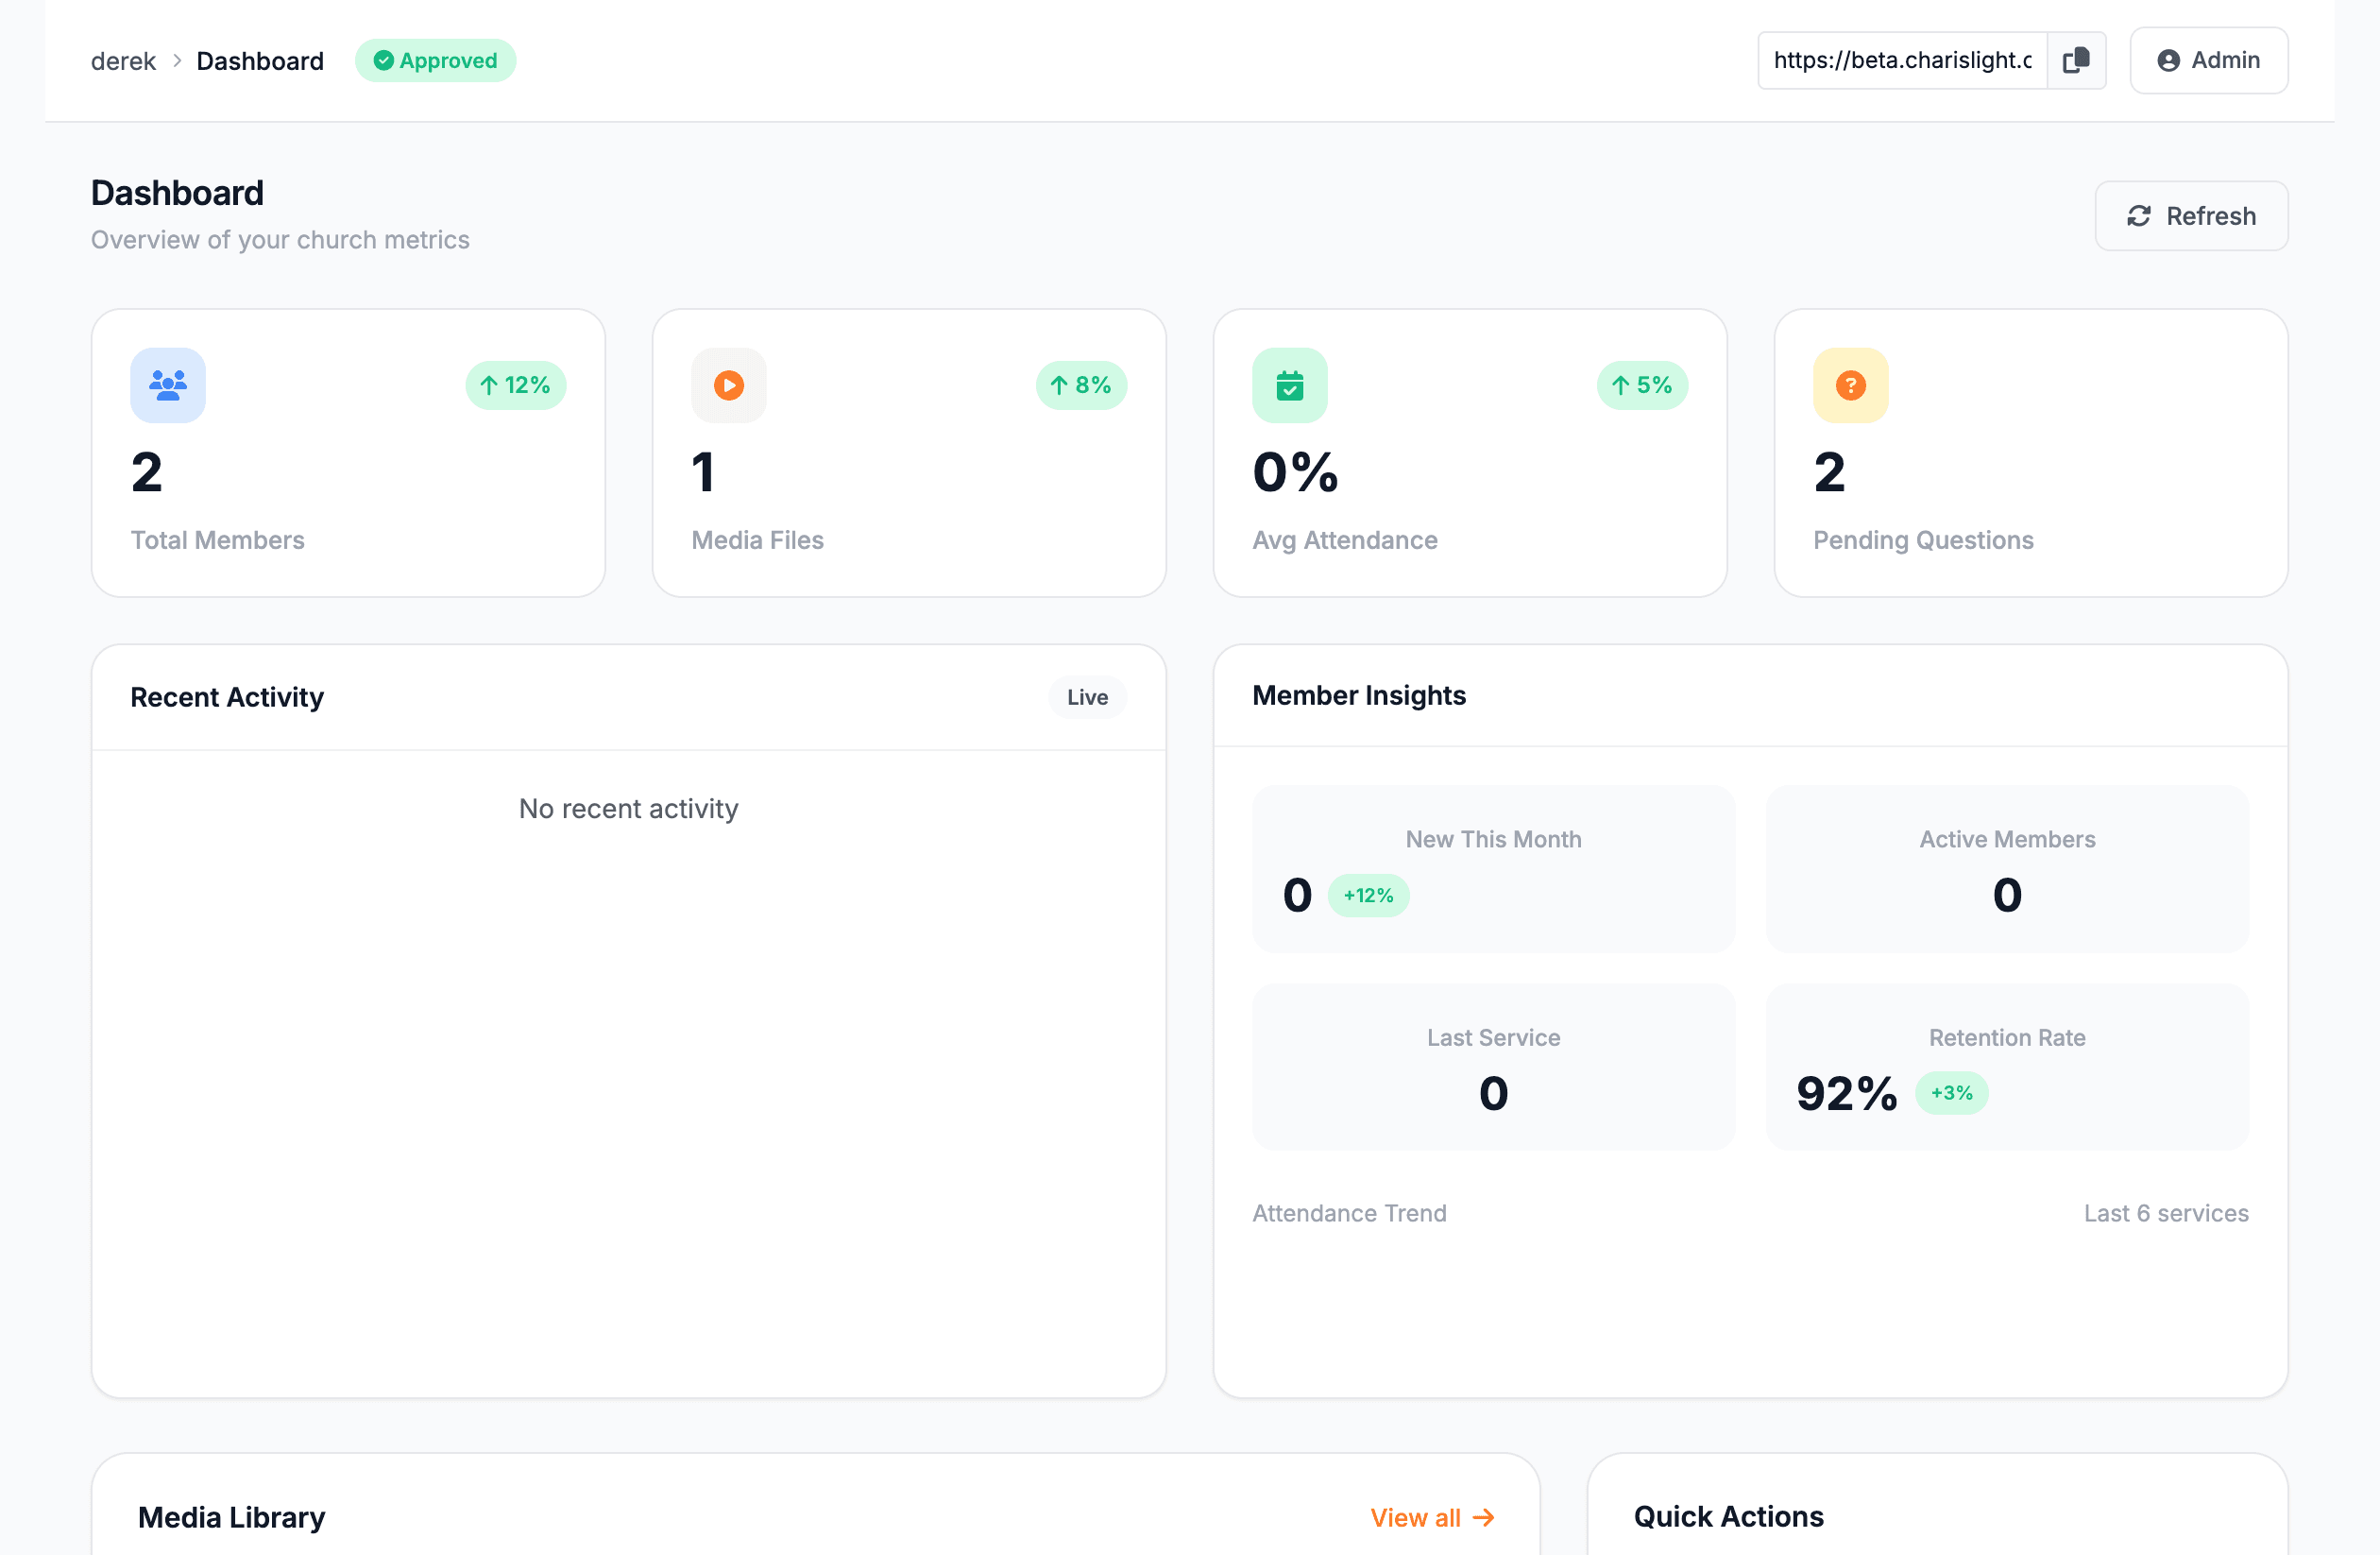2380x1555 pixels.
Task: Expand the Last 6 services attendance trend
Action: pos(2166,1213)
